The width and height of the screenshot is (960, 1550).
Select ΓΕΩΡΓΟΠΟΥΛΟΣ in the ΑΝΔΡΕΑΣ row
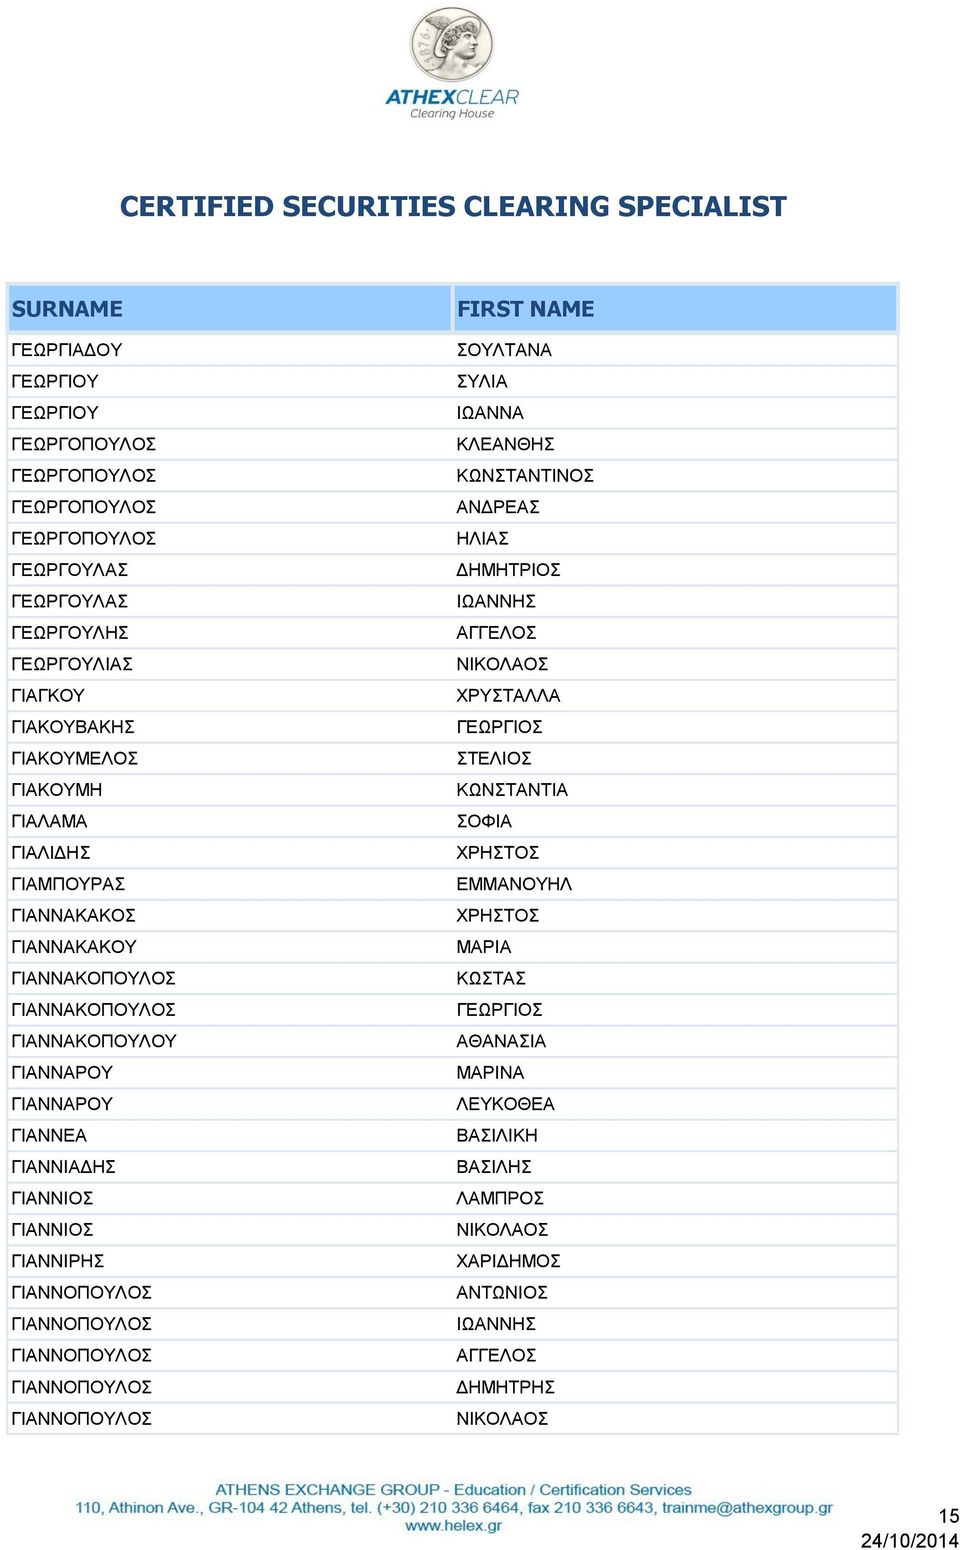(x=84, y=507)
